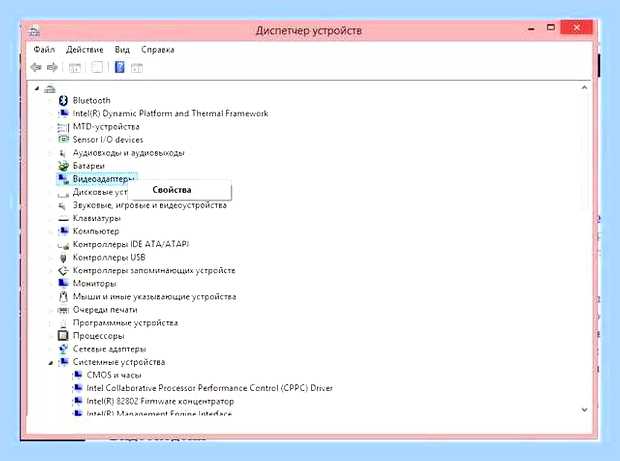Click the Sensor I/O devices icon
Viewport: 620px width, 461px height.
pyautogui.click(x=63, y=140)
